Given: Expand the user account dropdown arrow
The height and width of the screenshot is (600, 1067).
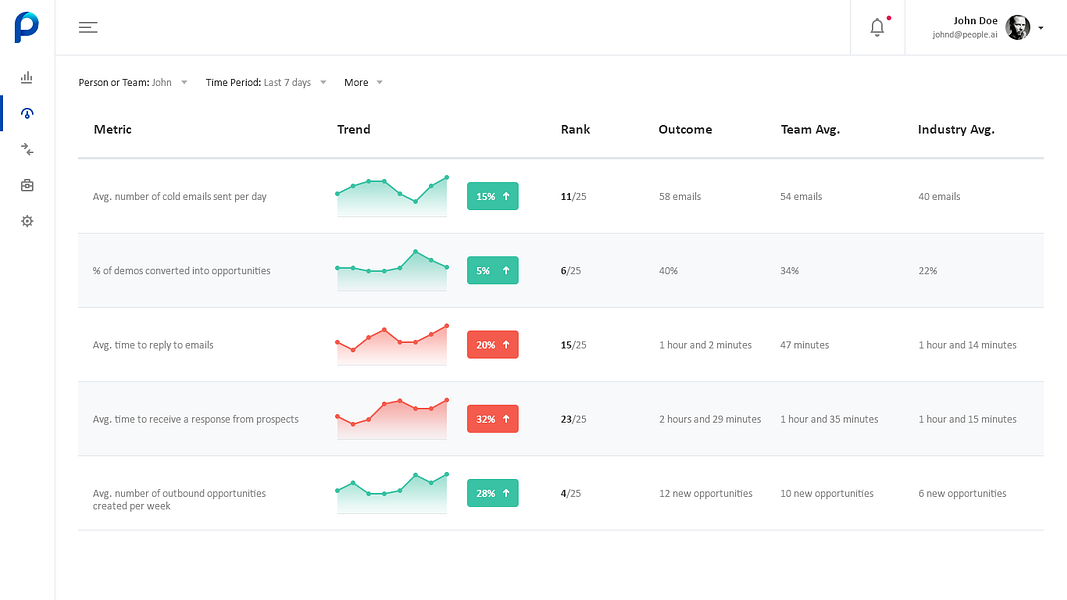Looking at the screenshot, I should tap(1040, 28).
